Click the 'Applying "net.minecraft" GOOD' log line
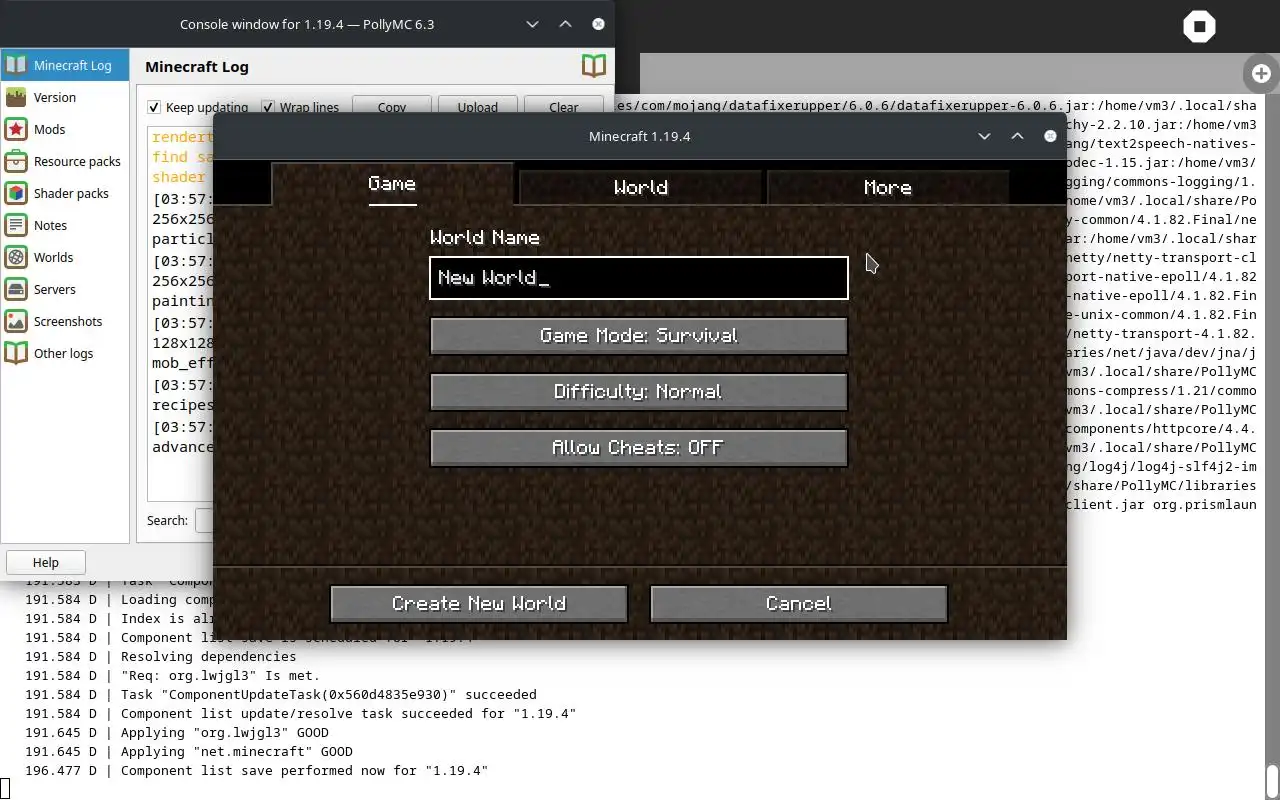The width and height of the screenshot is (1280, 800). click(x=189, y=752)
